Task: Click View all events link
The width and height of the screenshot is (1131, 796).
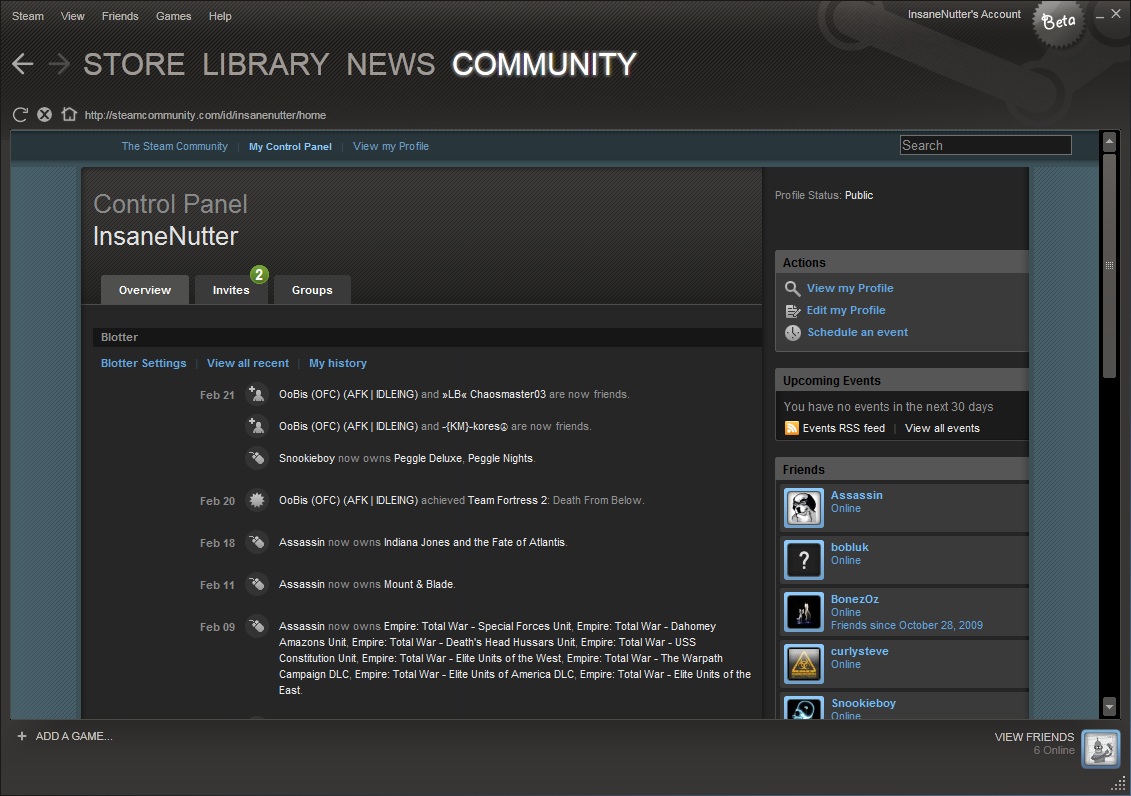Action: [x=942, y=428]
